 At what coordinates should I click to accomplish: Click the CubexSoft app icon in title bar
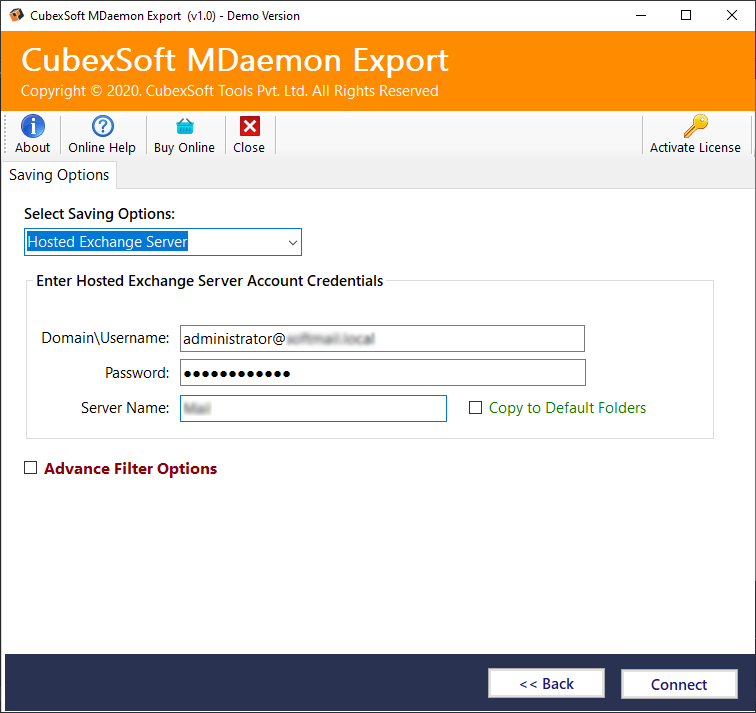pyautogui.click(x=16, y=15)
